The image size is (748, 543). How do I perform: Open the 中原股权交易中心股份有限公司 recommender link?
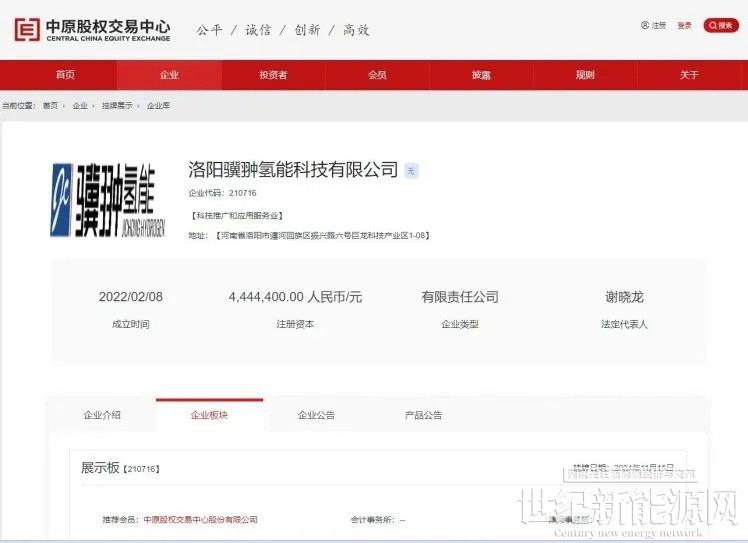[x=200, y=520]
